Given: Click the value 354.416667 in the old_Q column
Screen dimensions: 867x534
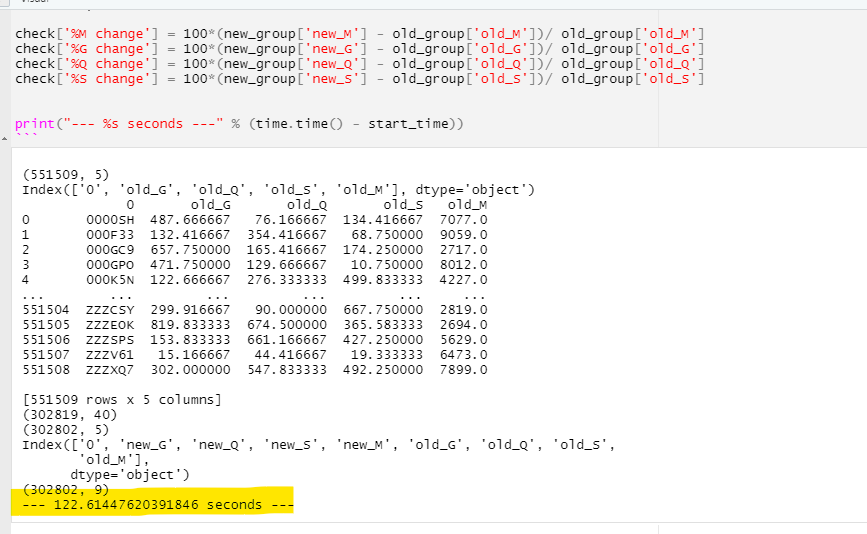Looking at the screenshot, I should [286, 234].
